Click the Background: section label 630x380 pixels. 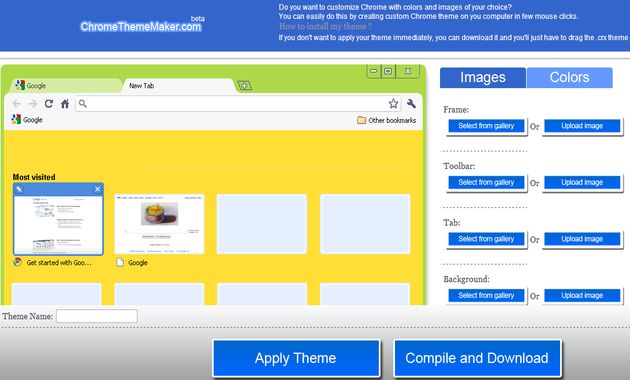(x=466, y=279)
